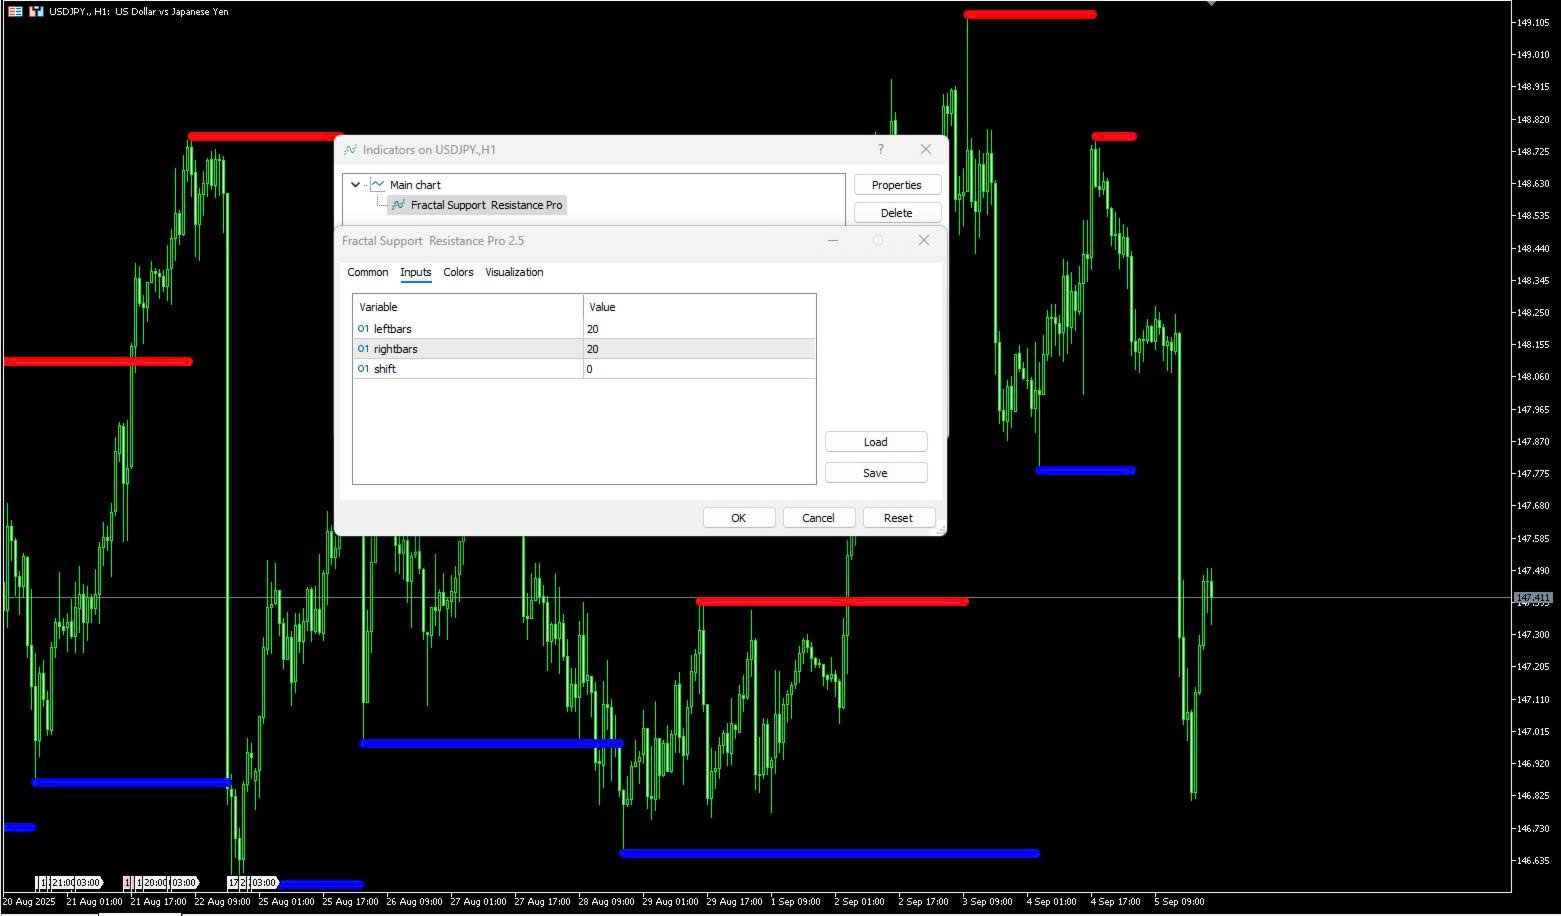
Task: Click the Main chart tree icon
Action: (x=378, y=185)
